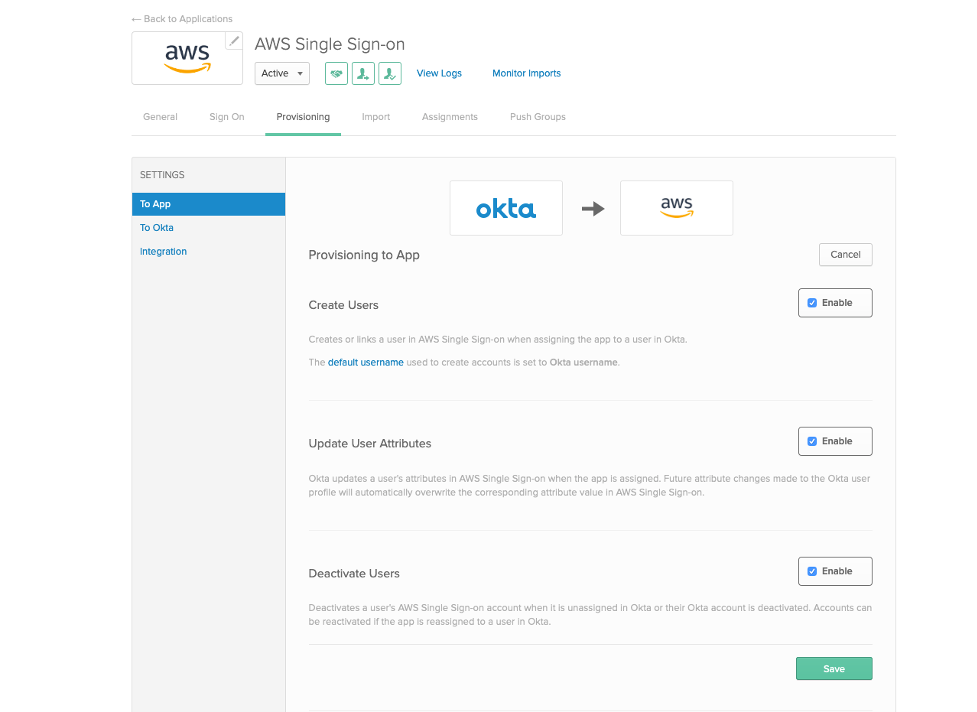Screen dimensions: 977x712
Task: Click the SETTINGS sidebar header
Action: [162, 175]
